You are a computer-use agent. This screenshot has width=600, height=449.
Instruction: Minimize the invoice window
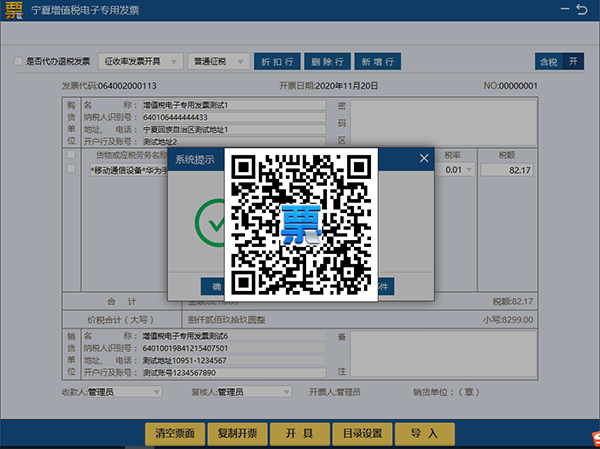[565, 9]
